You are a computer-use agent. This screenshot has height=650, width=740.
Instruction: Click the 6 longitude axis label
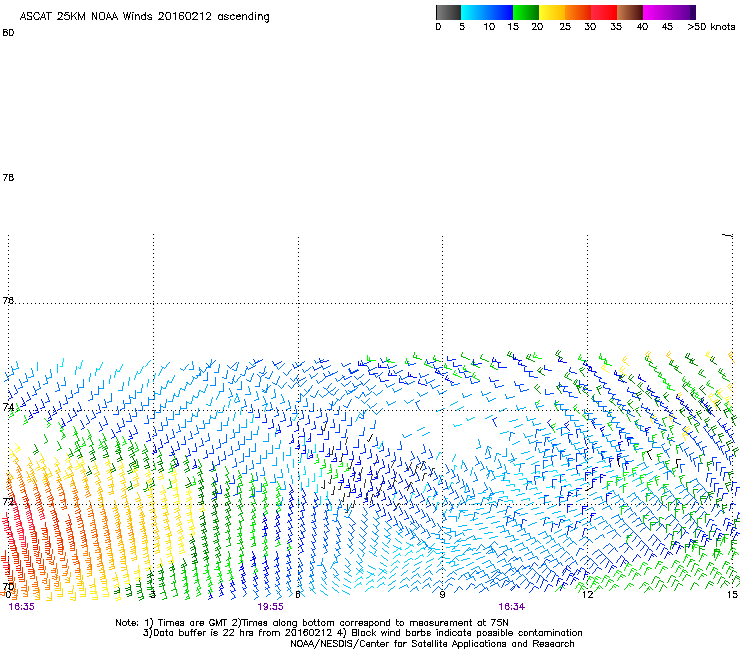[x=297, y=594]
